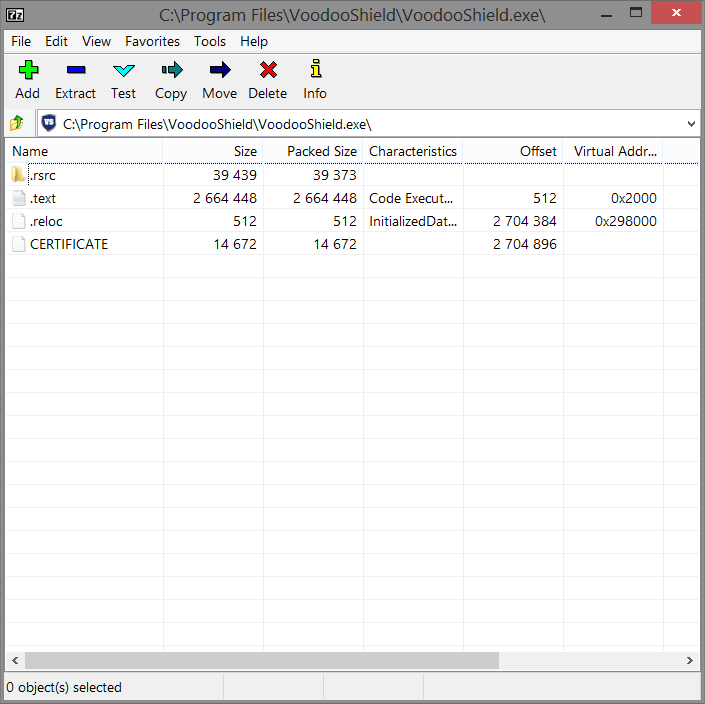This screenshot has width=705, height=704.
Task: Click CERTIFICATE packed size 14 672
Action: click(x=335, y=244)
